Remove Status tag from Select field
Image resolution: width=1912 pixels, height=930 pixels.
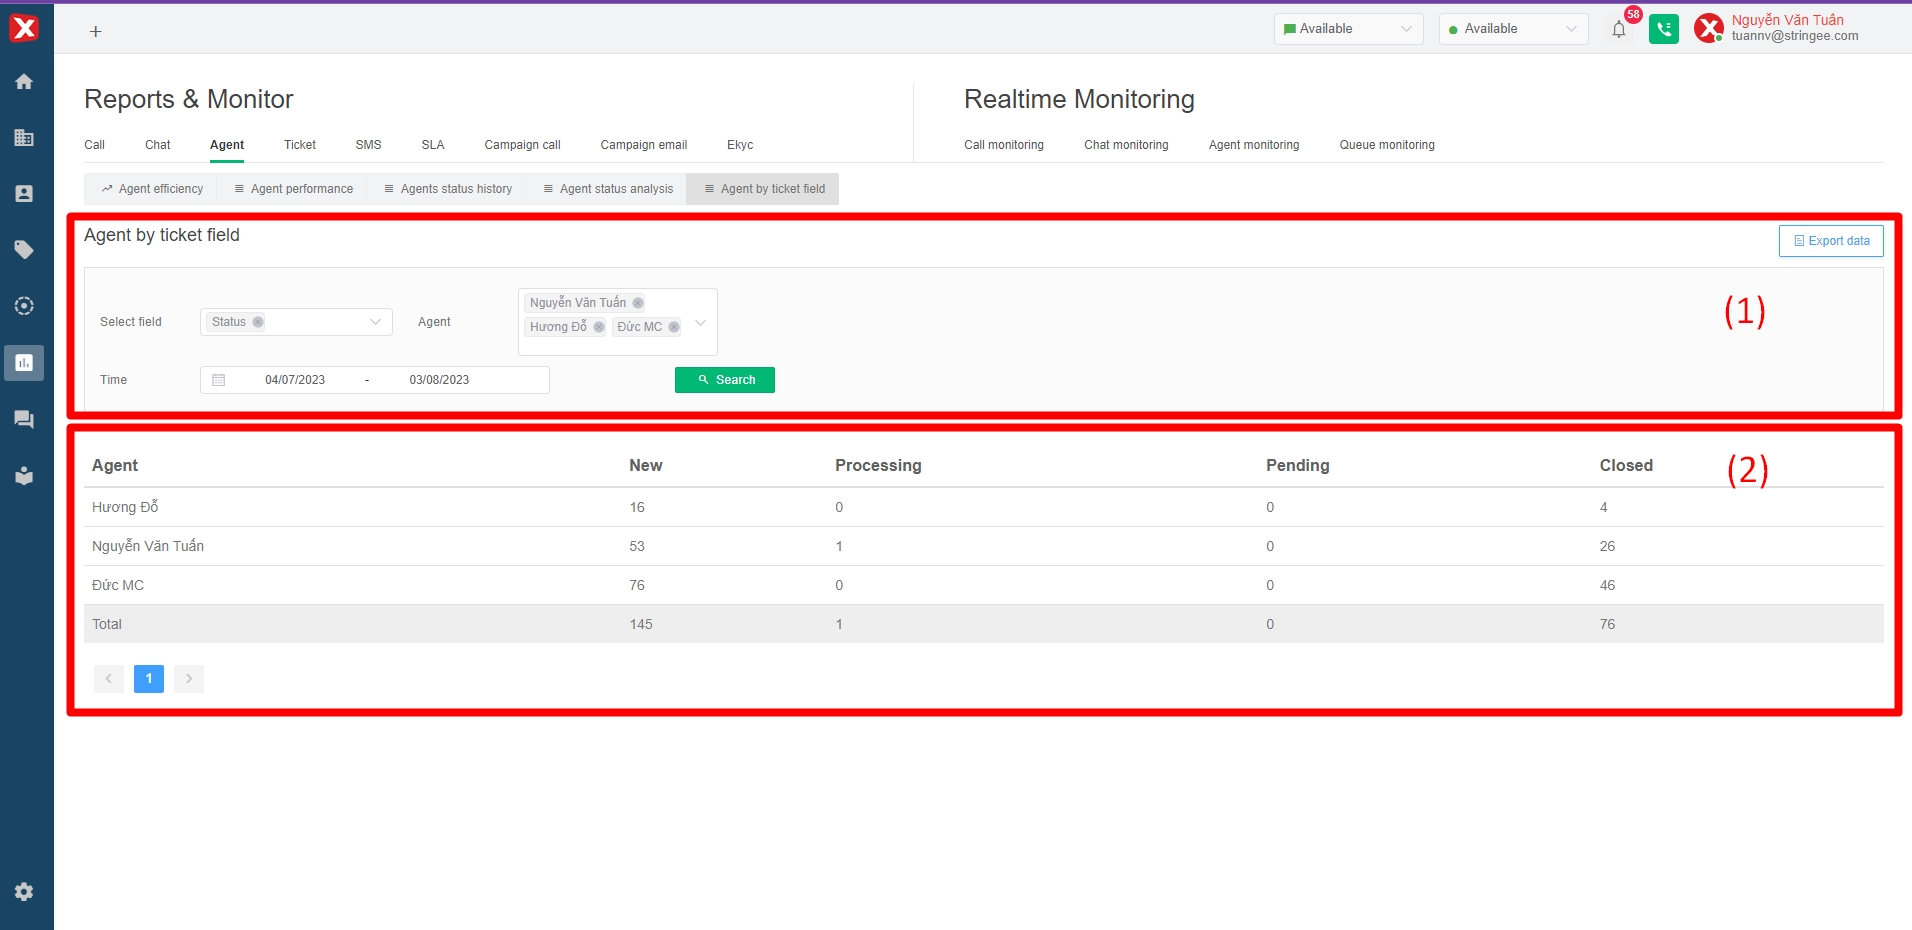click(258, 322)
